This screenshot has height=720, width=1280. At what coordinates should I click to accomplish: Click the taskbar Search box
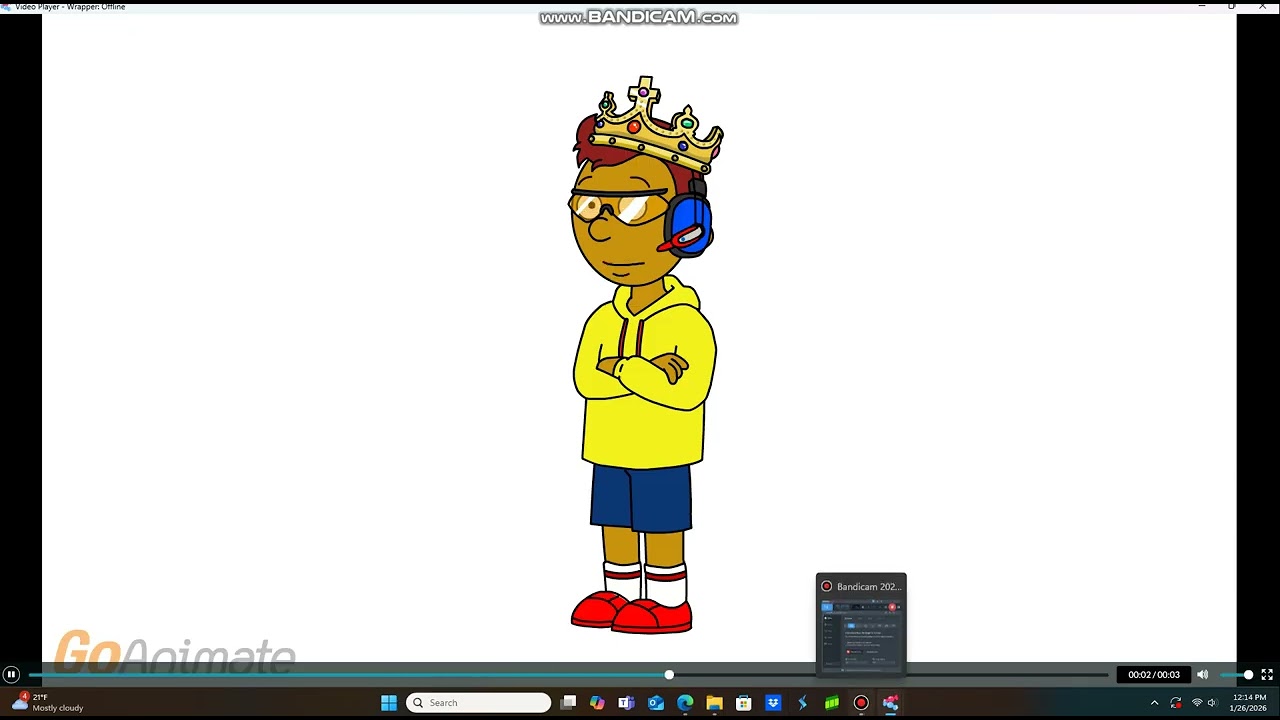pyautogui.click(x=478, y=703)
